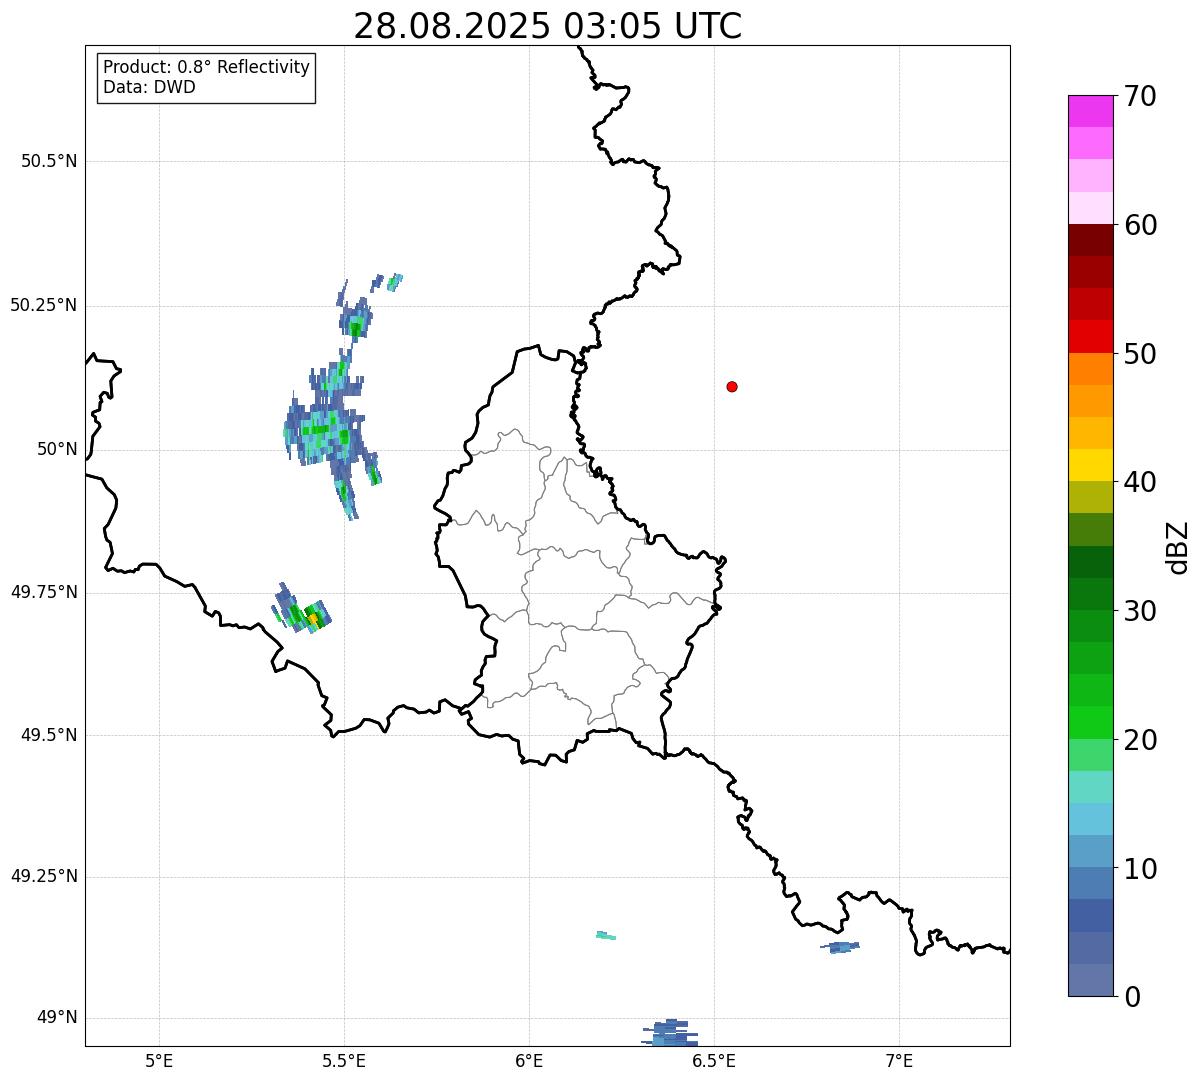Click the 'Product: 0.8° Reflectivity' label
Viewport: 1202px width, 1081px height.
pos(207,67)
